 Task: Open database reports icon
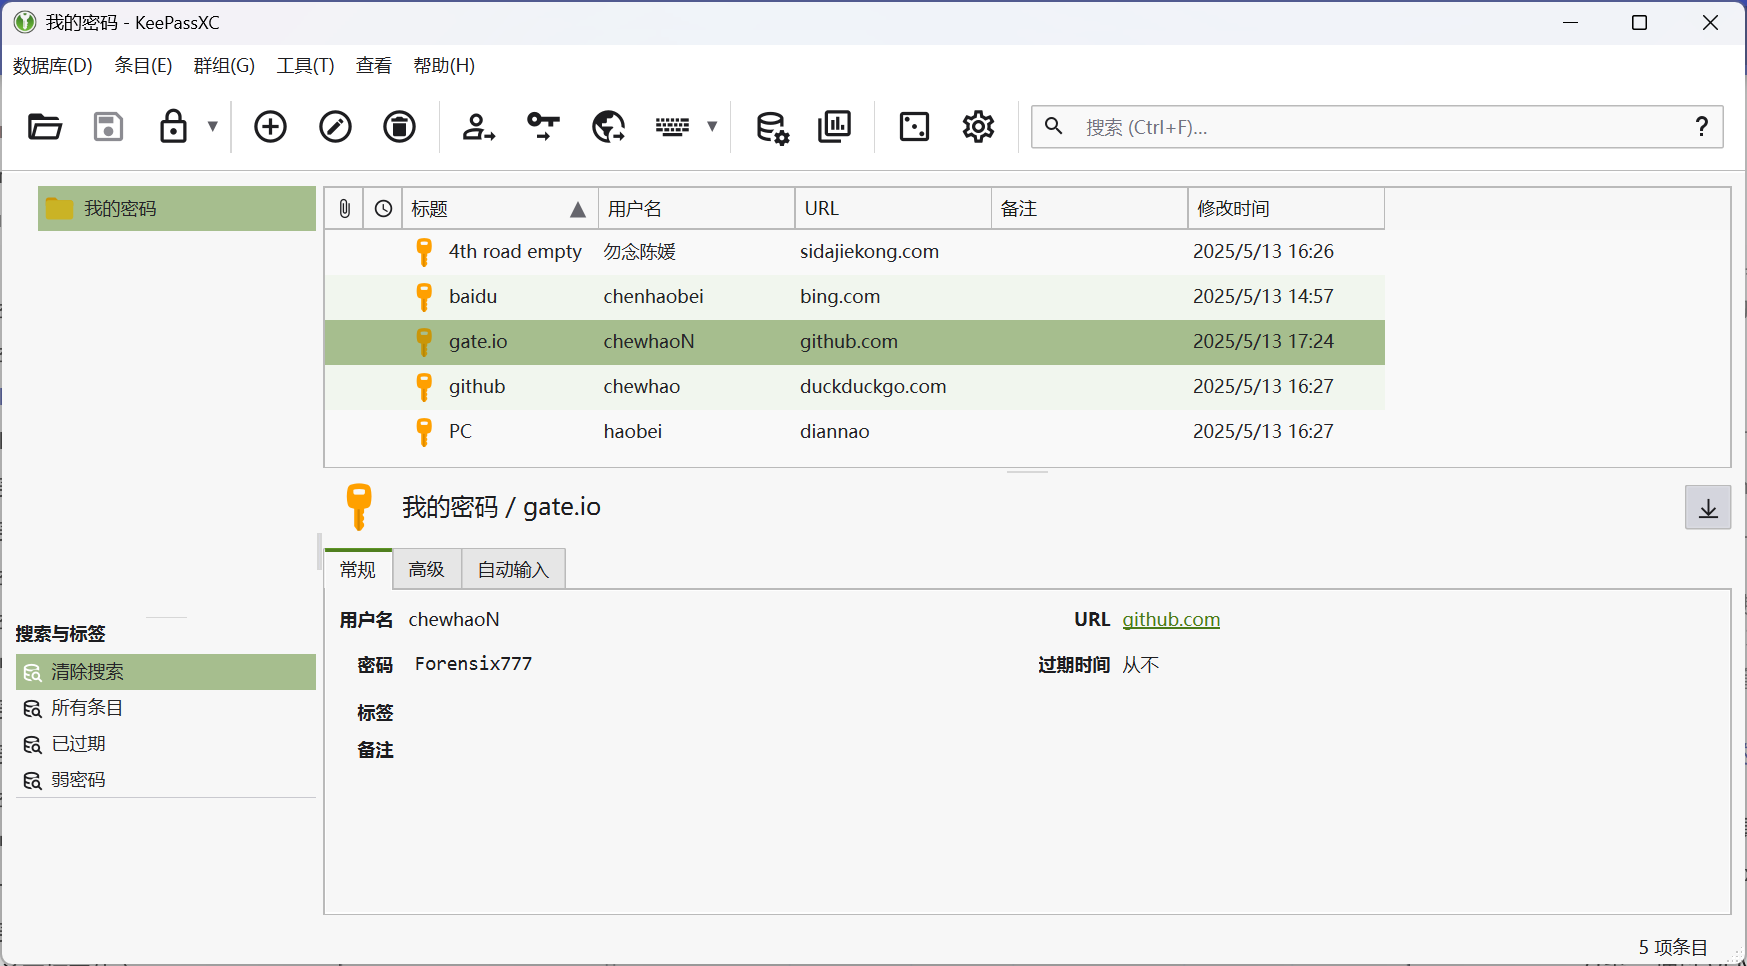click(834, 127)
